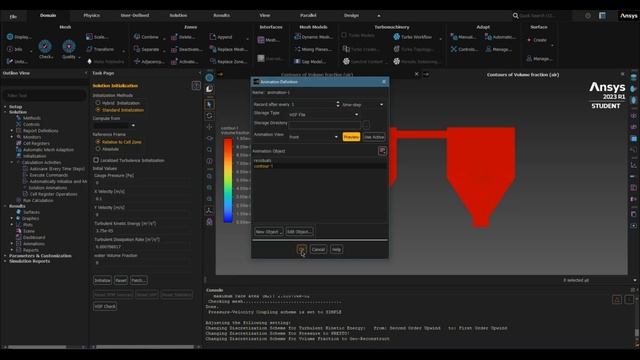Viewport: 640px width, 360px height.
Task: Click Storage Directory input field
Action: point(324,125)
